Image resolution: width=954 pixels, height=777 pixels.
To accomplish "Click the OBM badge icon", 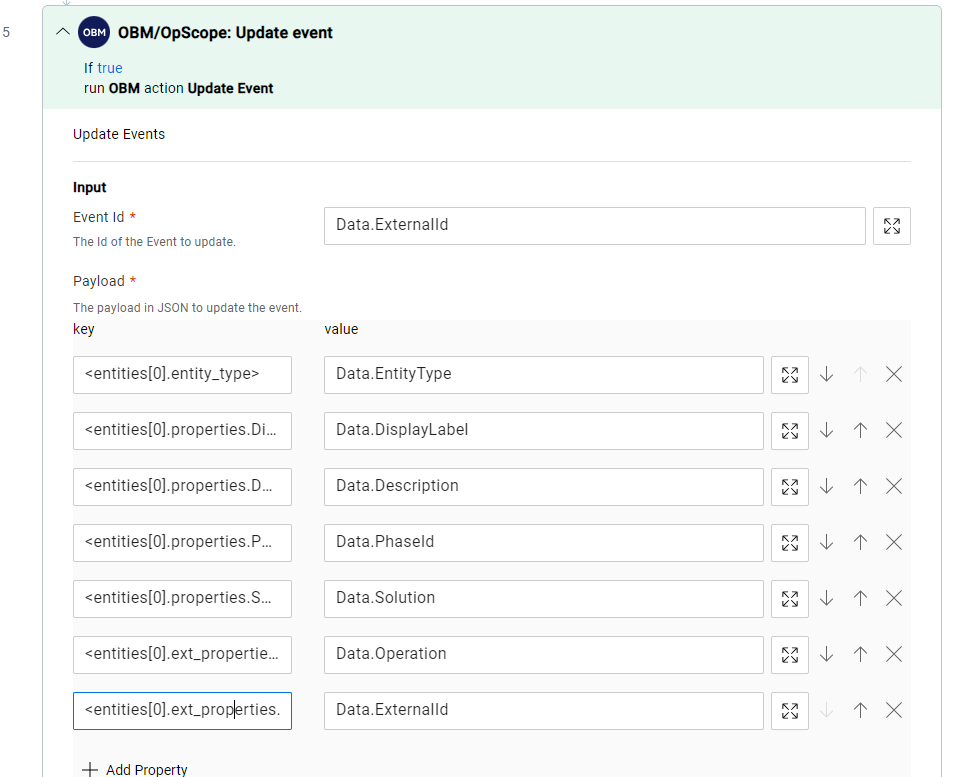I will 94,31.
